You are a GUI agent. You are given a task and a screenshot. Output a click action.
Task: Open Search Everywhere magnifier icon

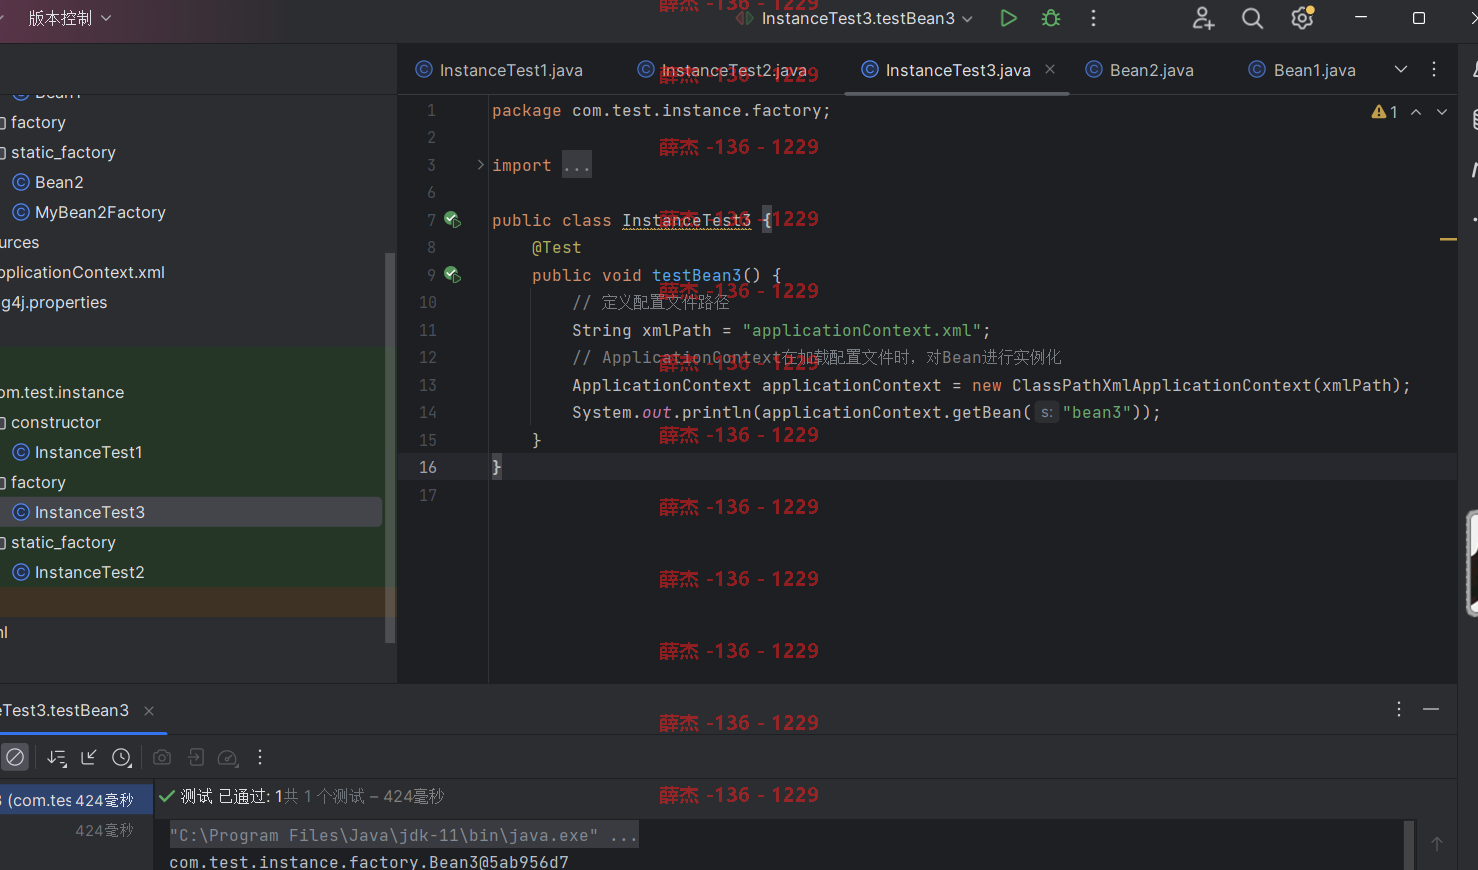pyautogui.click(x=1252, y=18)
